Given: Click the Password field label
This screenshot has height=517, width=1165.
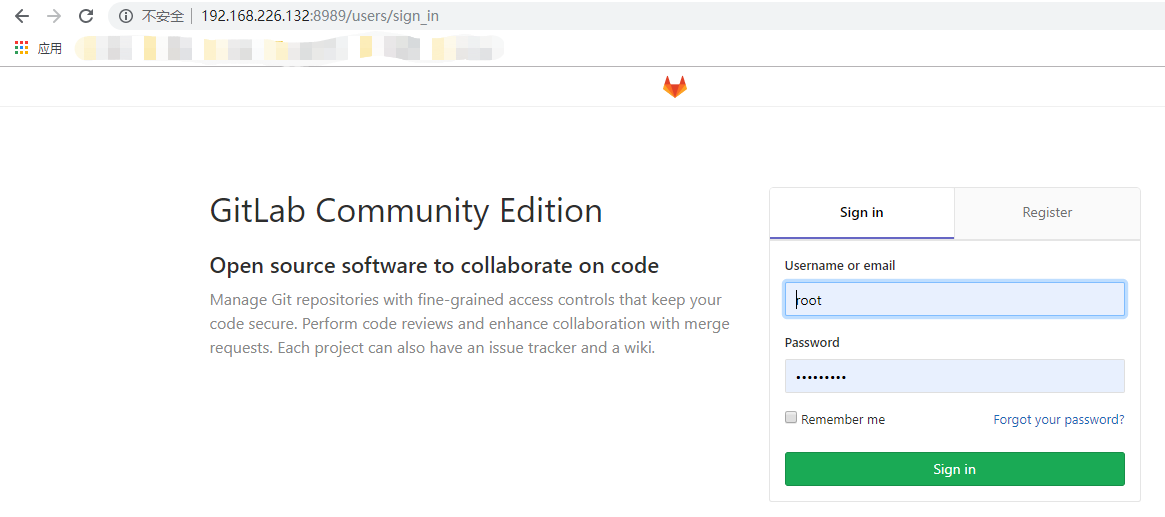Looking at the screenshot, I should (x=812, y=343).
